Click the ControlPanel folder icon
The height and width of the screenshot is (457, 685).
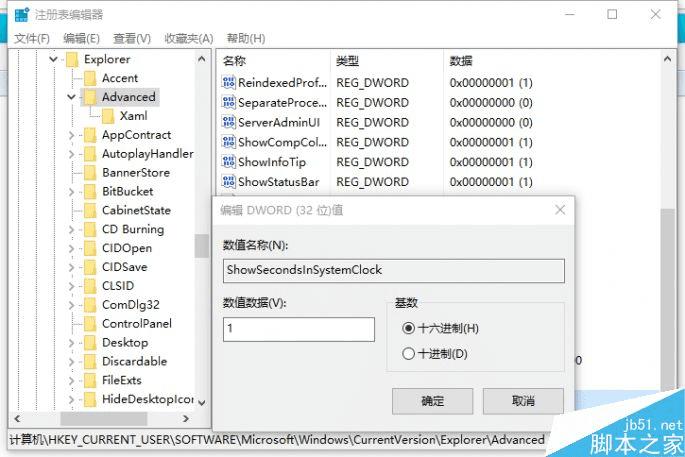90,324
